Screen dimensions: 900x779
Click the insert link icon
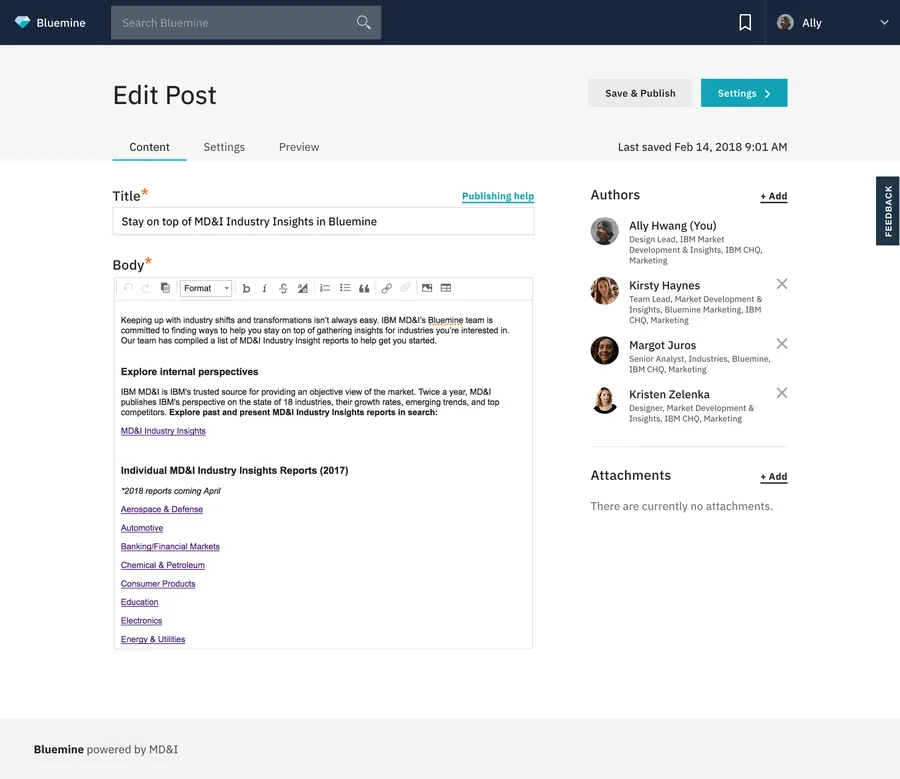(x=386, y=288)
